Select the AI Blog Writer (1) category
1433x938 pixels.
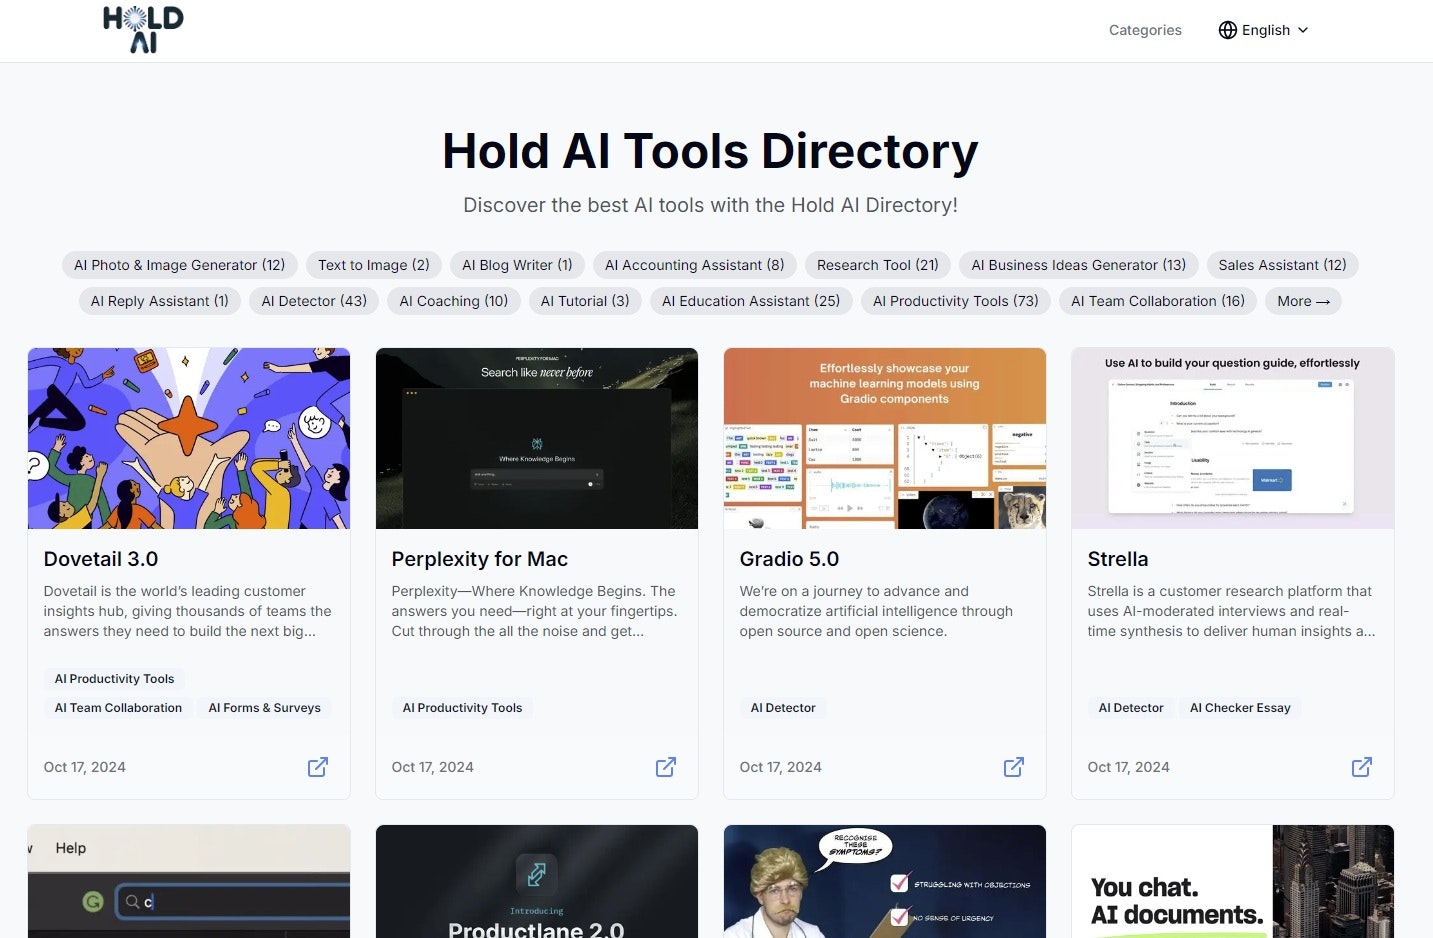(517, 265)
